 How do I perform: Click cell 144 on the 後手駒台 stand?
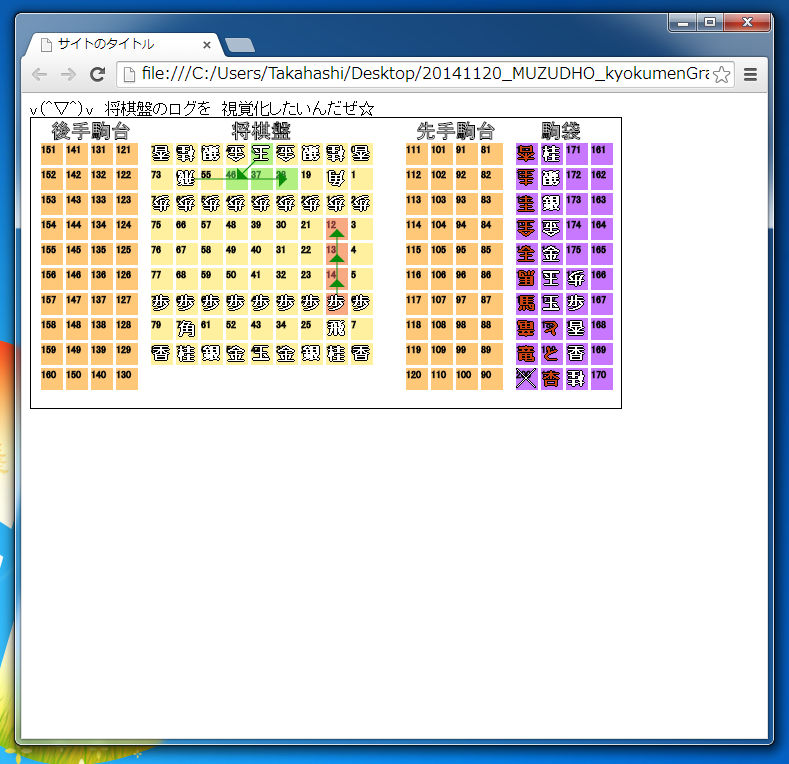tap(76, 228)
